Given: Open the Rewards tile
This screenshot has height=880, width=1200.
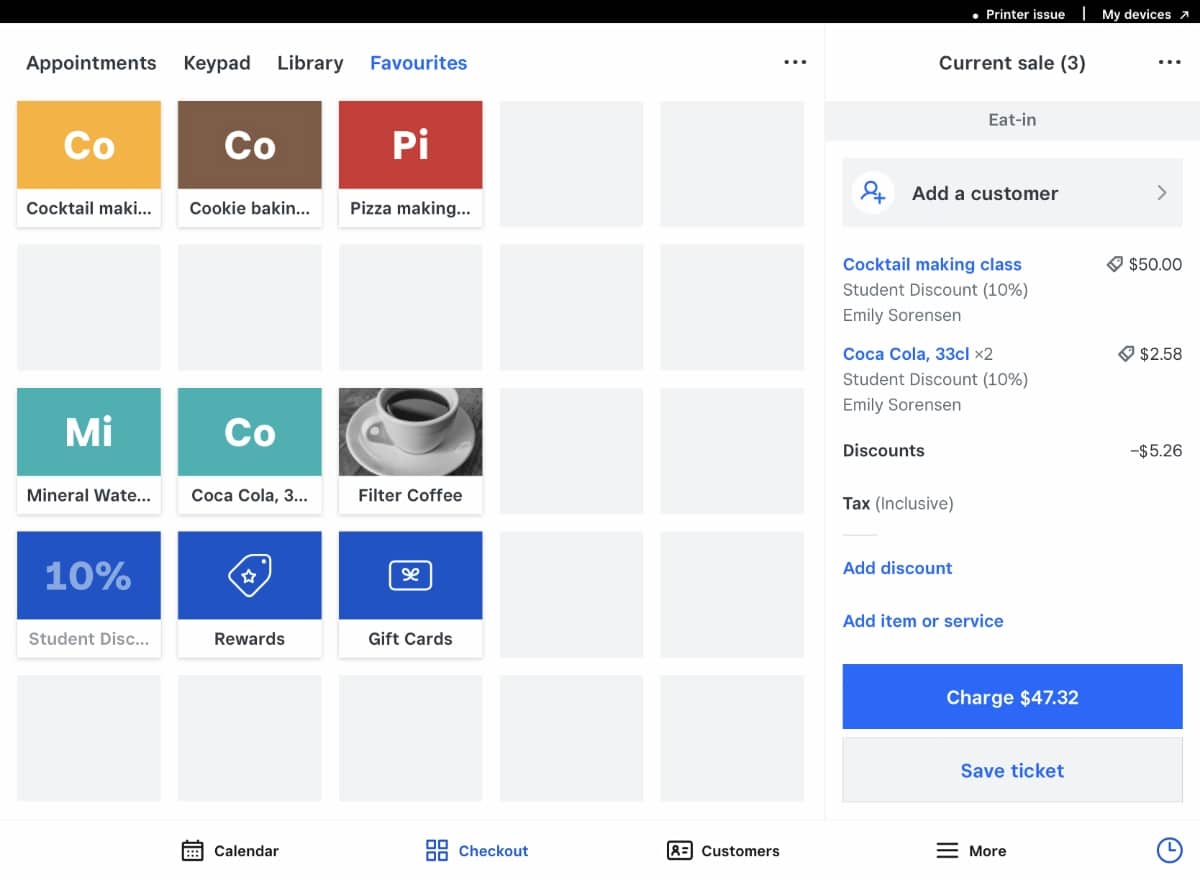Looking at the screenshot, I should 250,594.
